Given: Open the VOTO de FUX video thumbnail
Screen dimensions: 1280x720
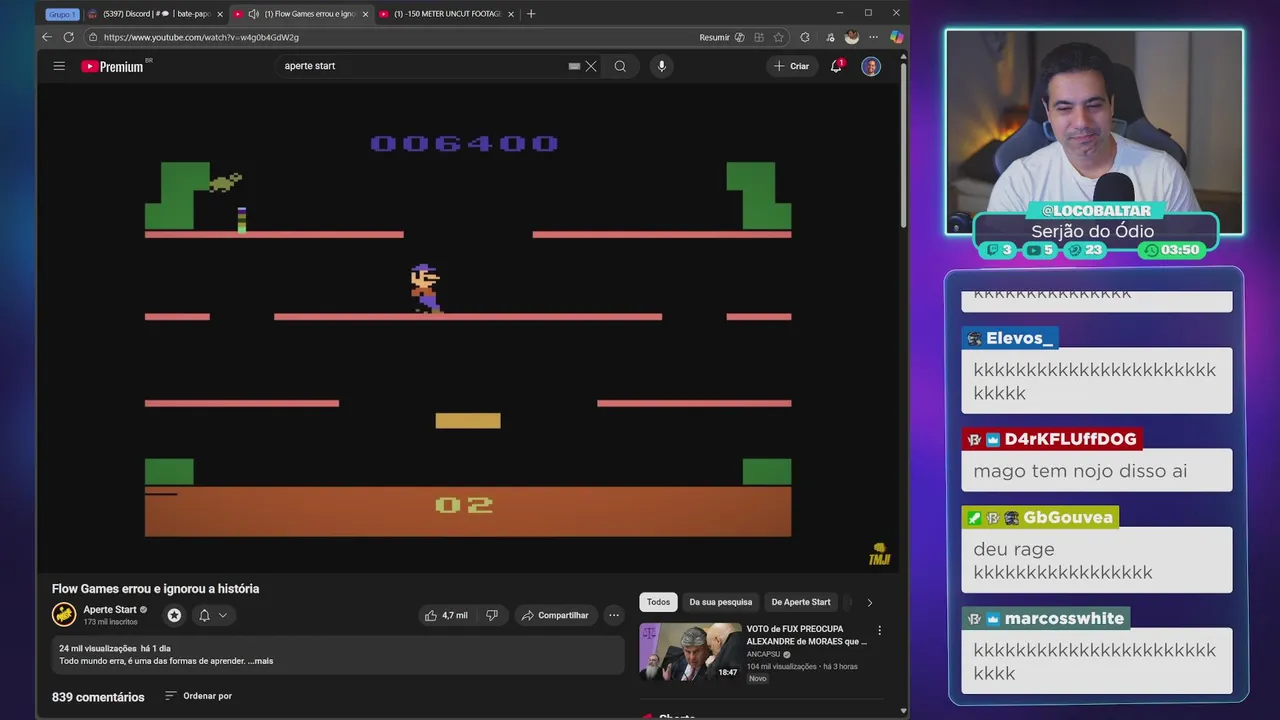Looking at the screenshot, I should [x=691, y=651].
